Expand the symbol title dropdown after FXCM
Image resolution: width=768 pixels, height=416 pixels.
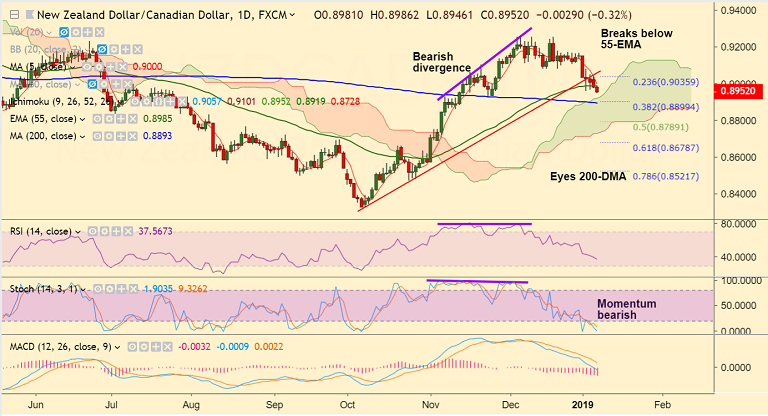click(x=292, y=15)
